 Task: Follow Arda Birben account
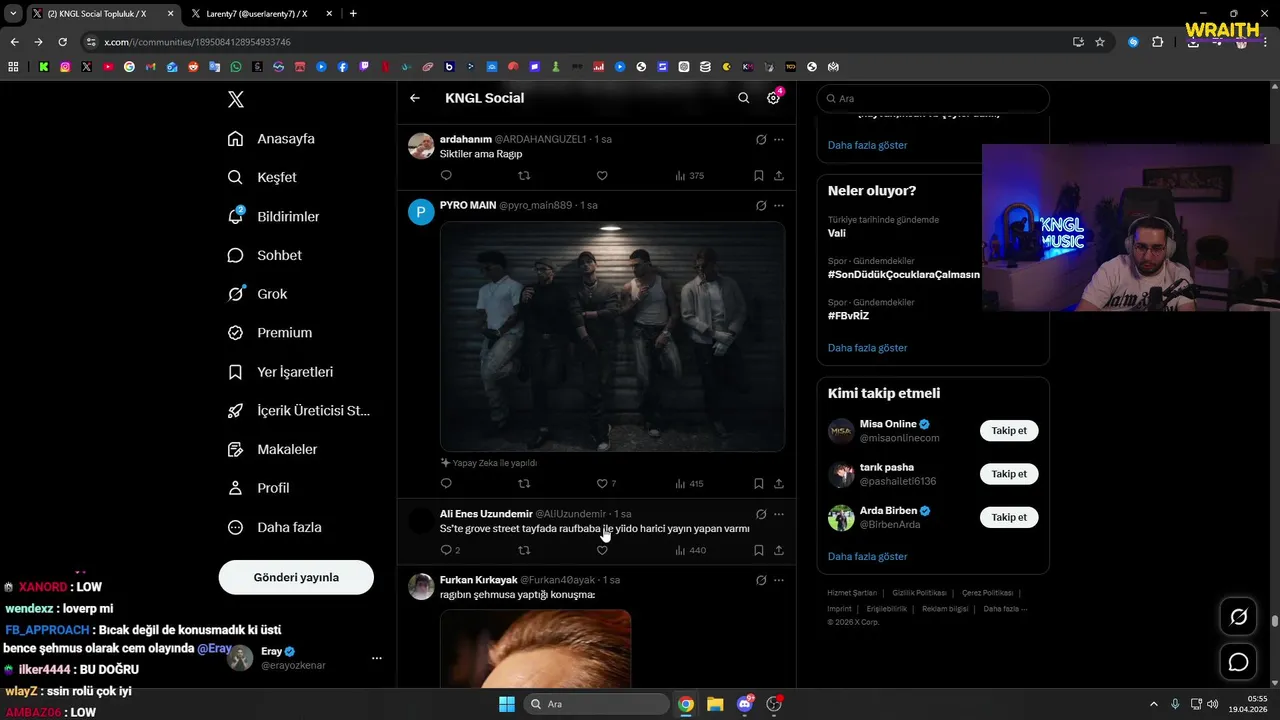tap(1009, 517)
